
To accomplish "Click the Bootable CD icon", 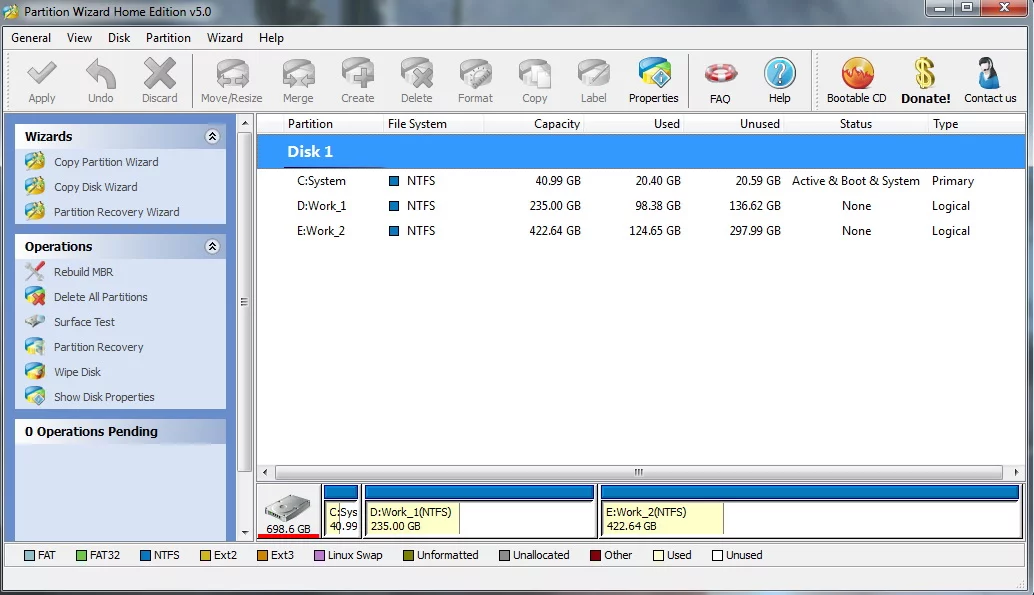I will 856,75.
